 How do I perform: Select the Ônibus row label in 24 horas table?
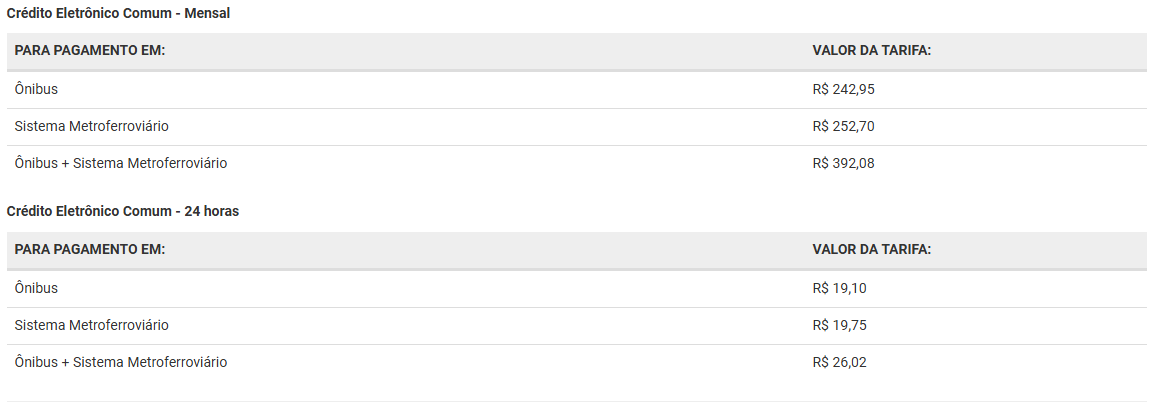[x=36, y=288]
